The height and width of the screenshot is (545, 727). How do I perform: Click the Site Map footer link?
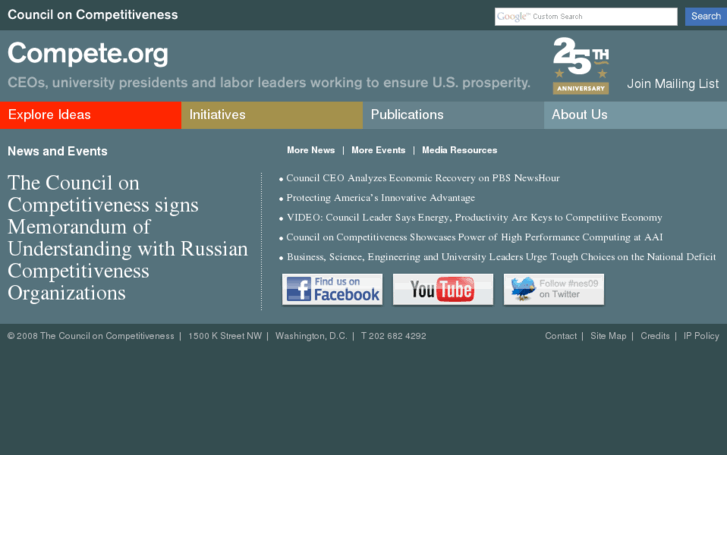(608, 336)
